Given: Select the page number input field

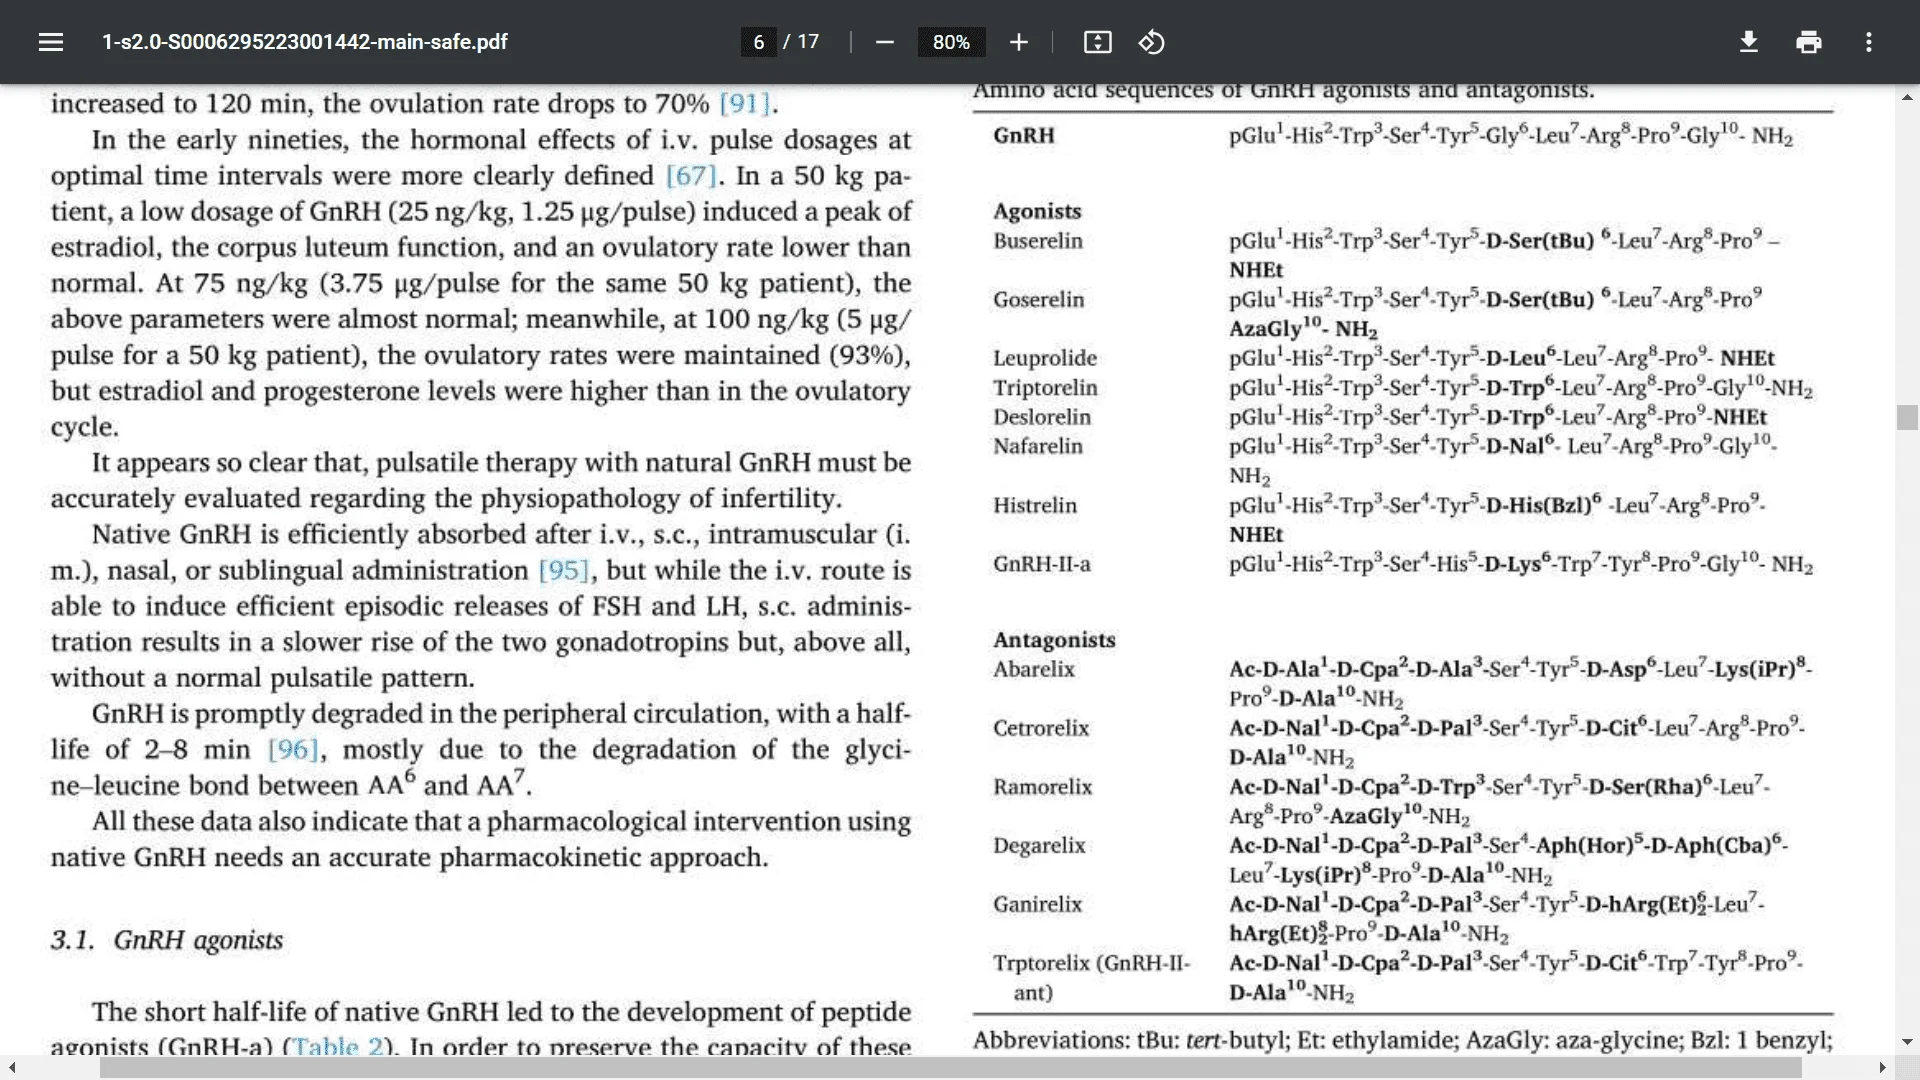Looking at the screenshot, I should 758,42.
